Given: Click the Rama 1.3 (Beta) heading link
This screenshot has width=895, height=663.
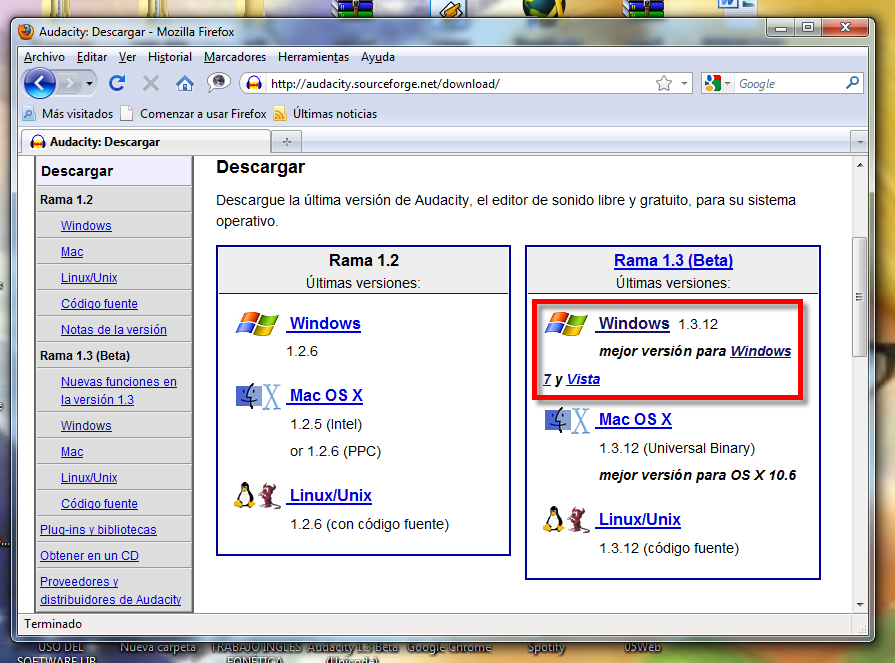Looking at the screenshot, I should tap(673, 261).
